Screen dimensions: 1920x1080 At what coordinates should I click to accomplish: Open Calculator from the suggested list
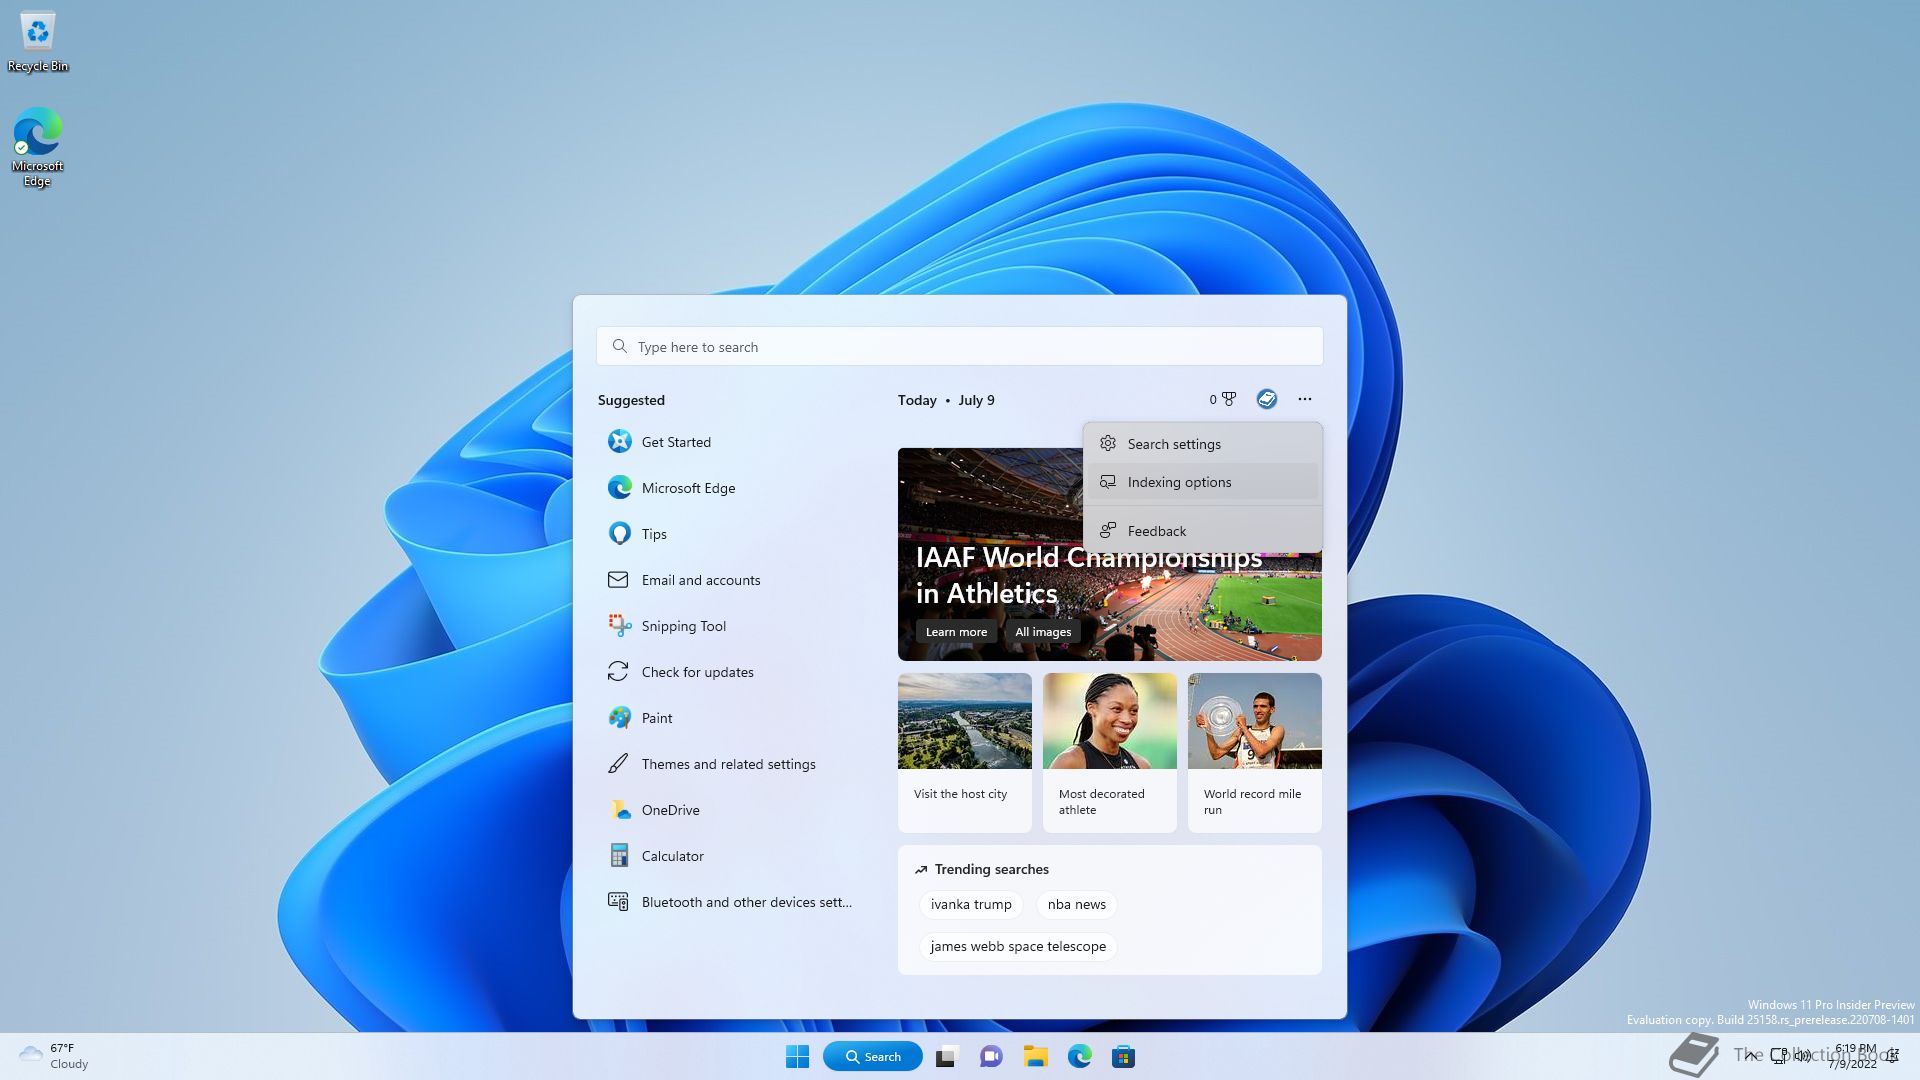[x=730, y=856]
